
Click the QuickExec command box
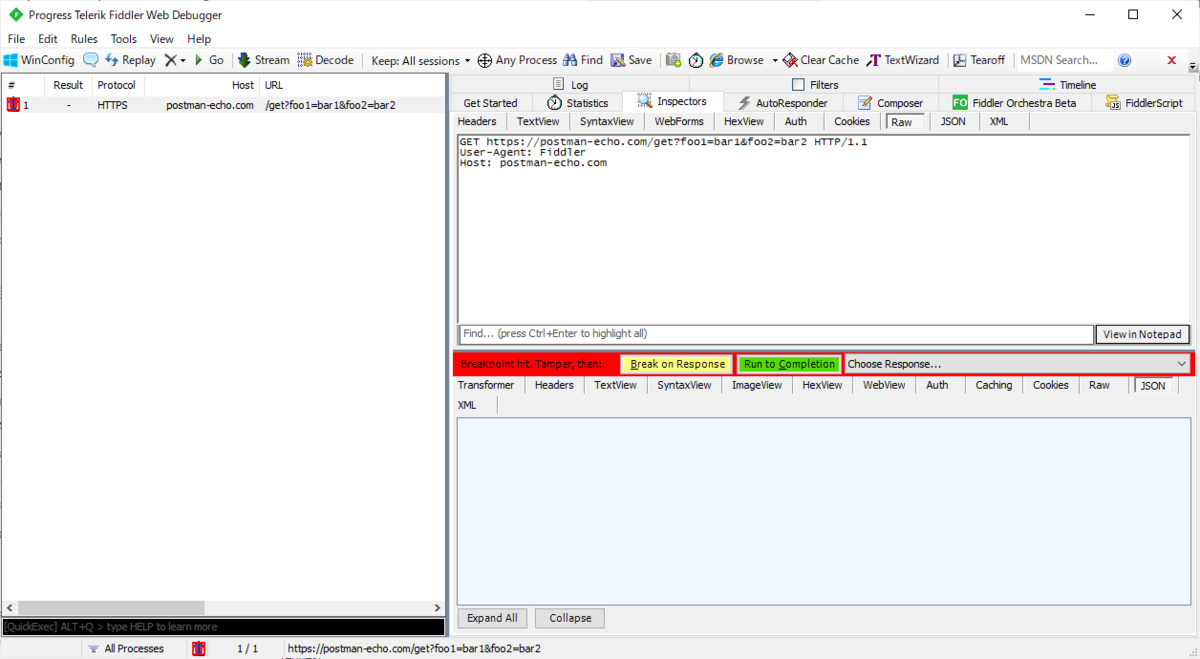click(x=223, y=627)
